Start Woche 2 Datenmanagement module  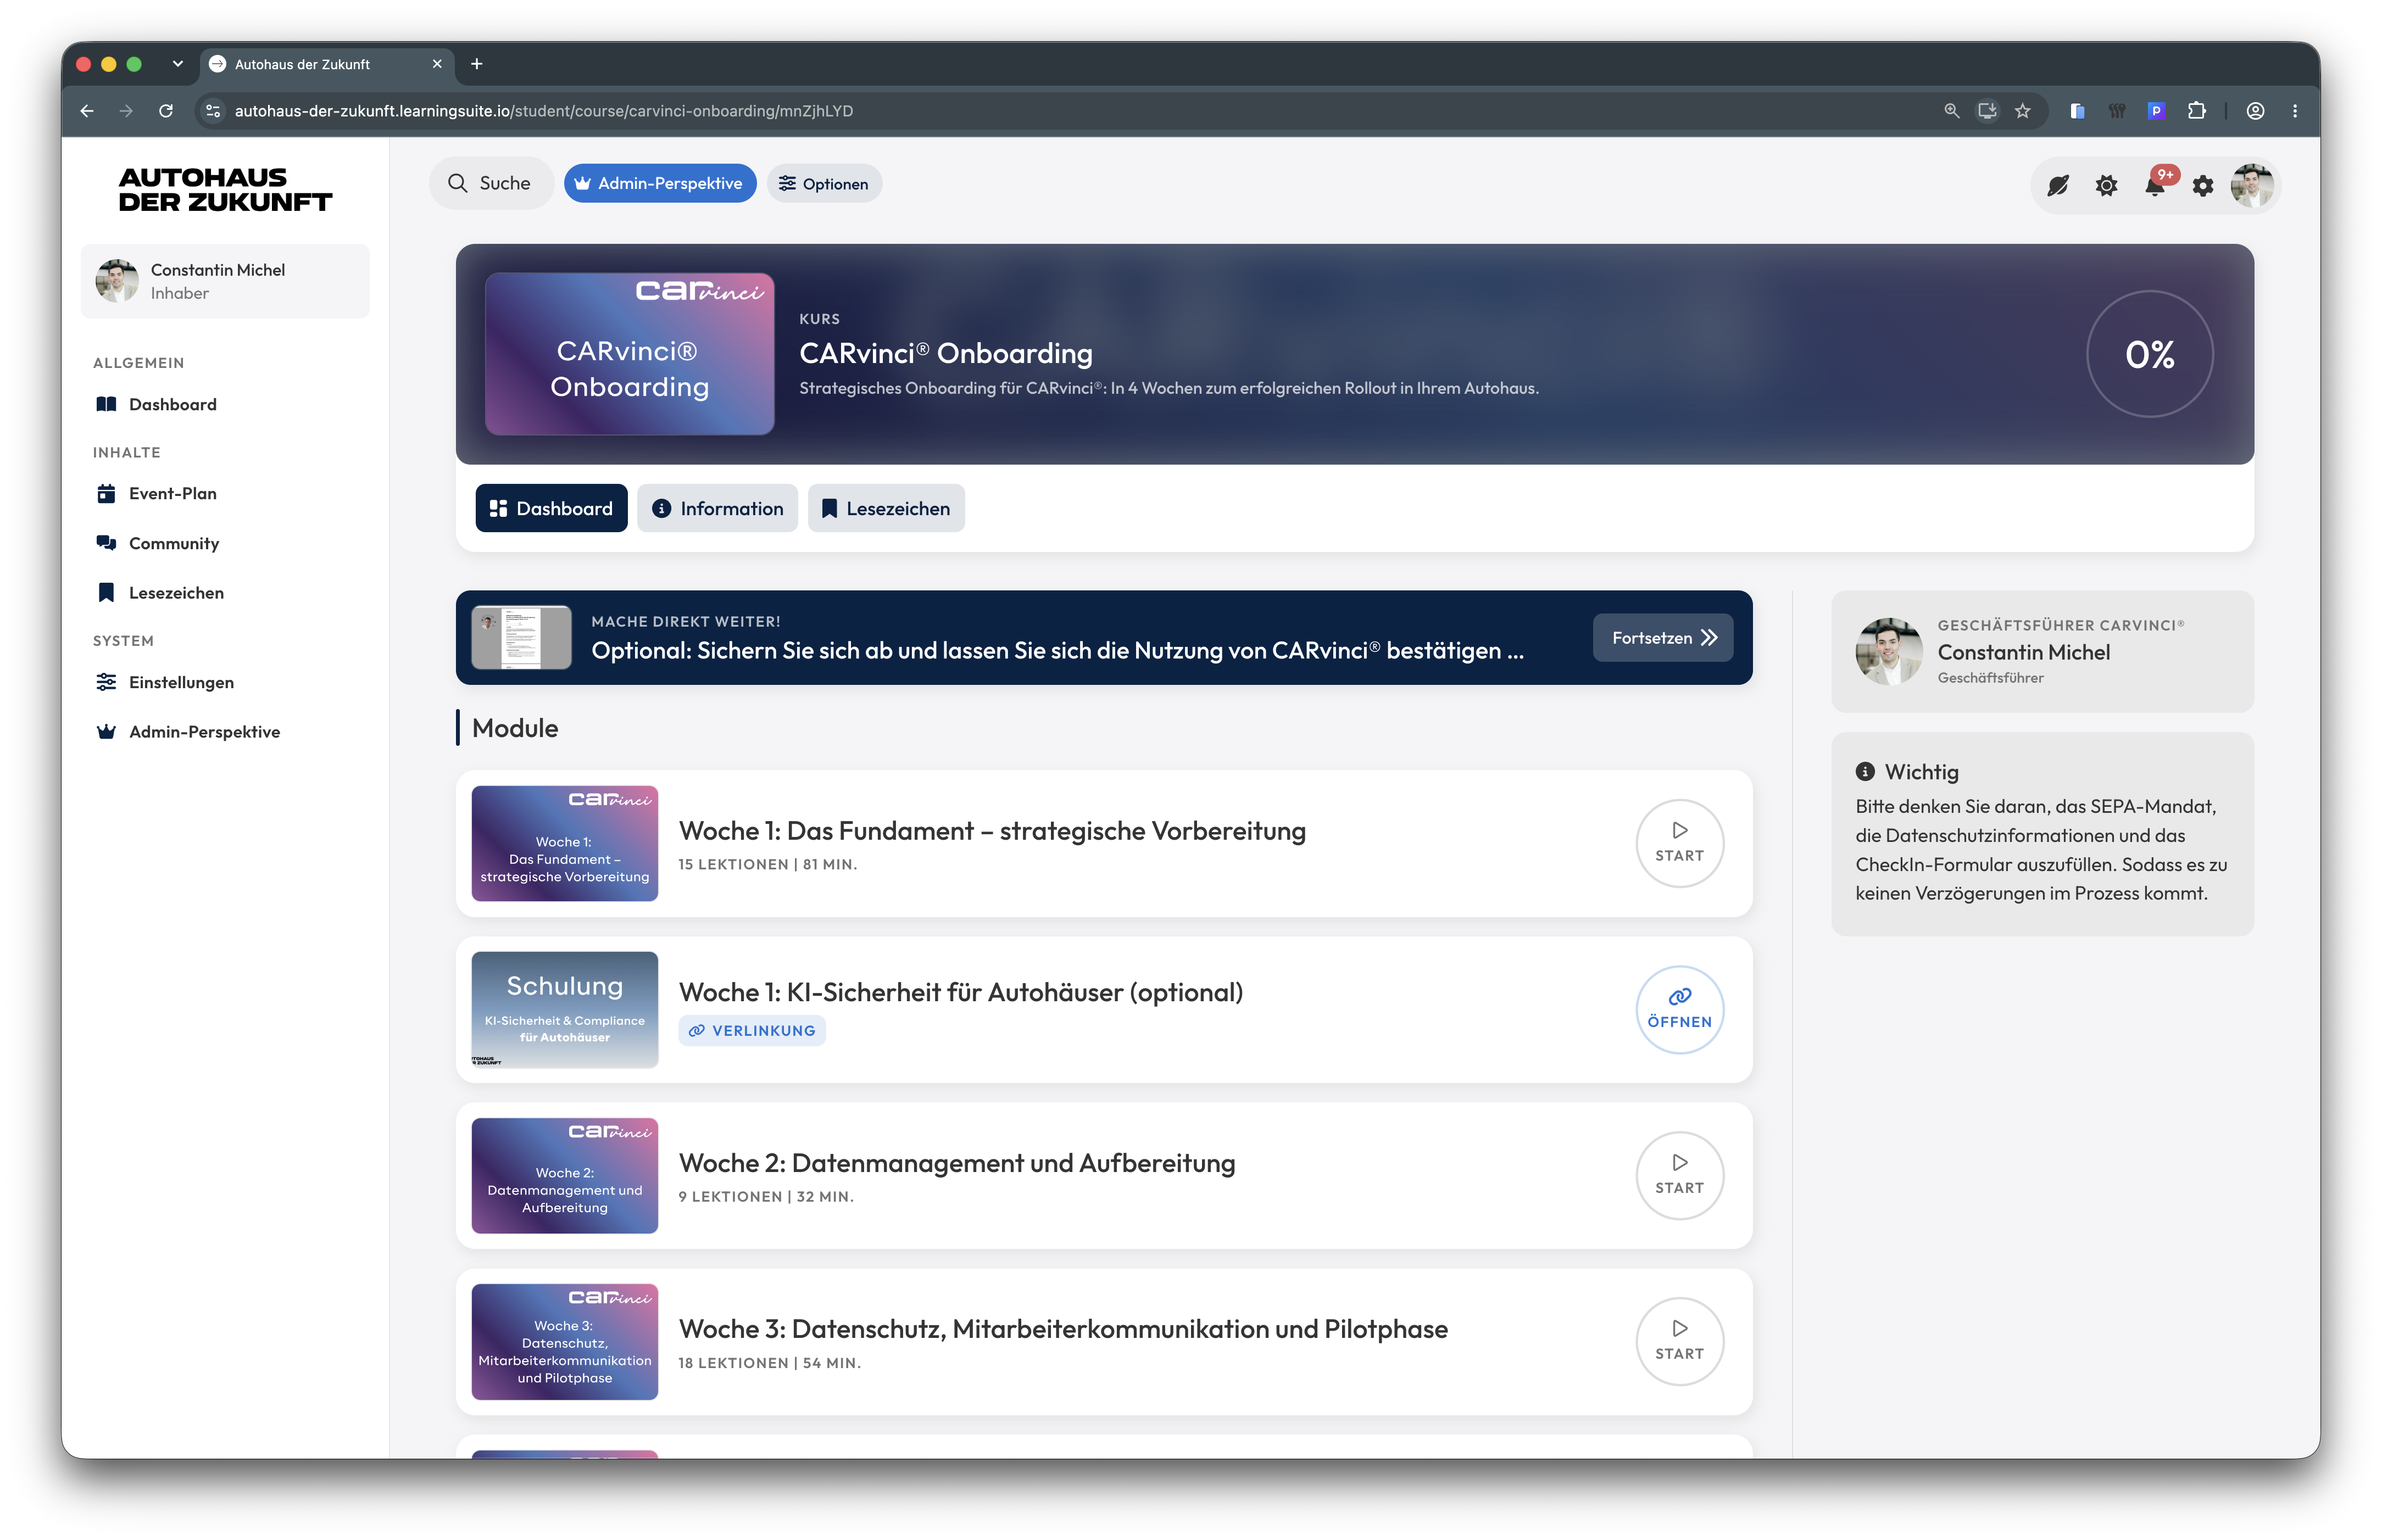coord(1679,1175)
